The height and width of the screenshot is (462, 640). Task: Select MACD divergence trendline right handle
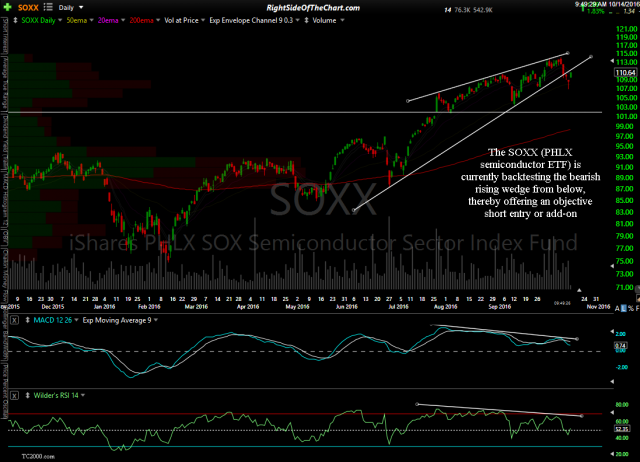click(x=577, y=339)
